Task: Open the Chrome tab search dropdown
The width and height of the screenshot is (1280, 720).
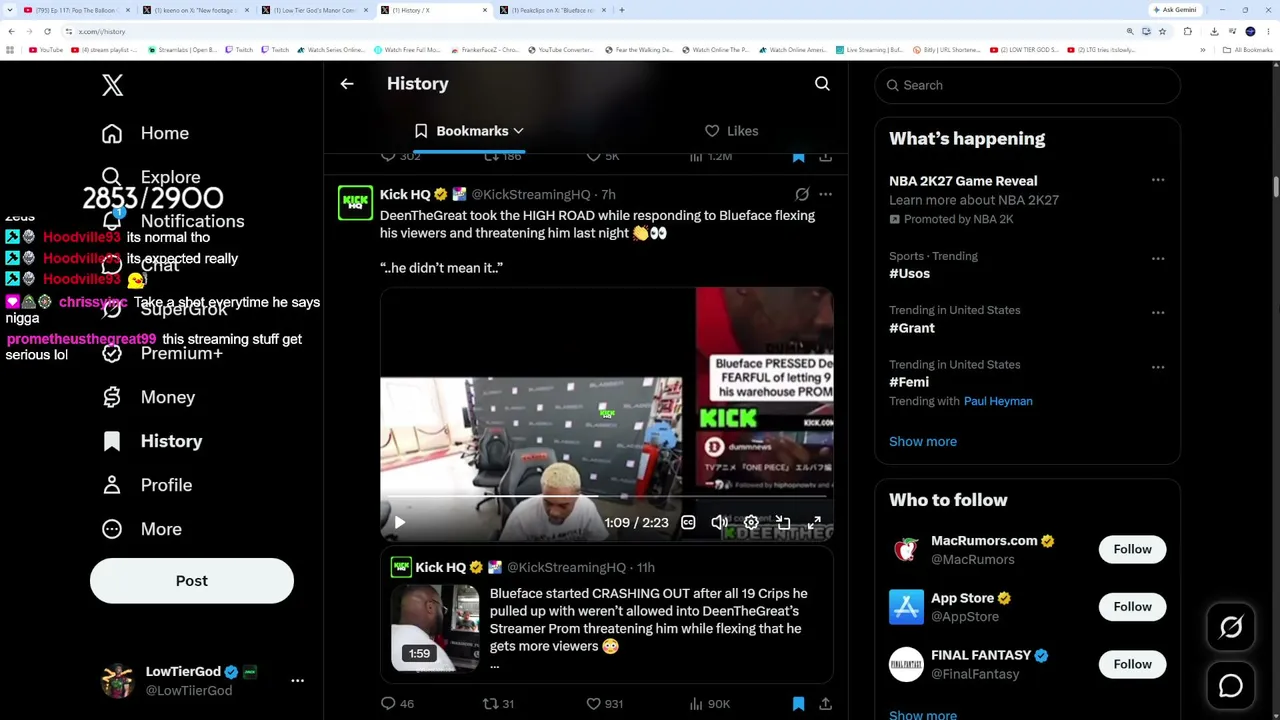Action: coord(10,10)
